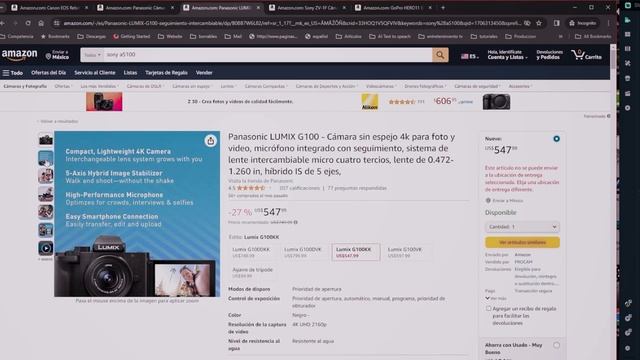
Task: Click the share icon on product image
Action: coord(210,141)
